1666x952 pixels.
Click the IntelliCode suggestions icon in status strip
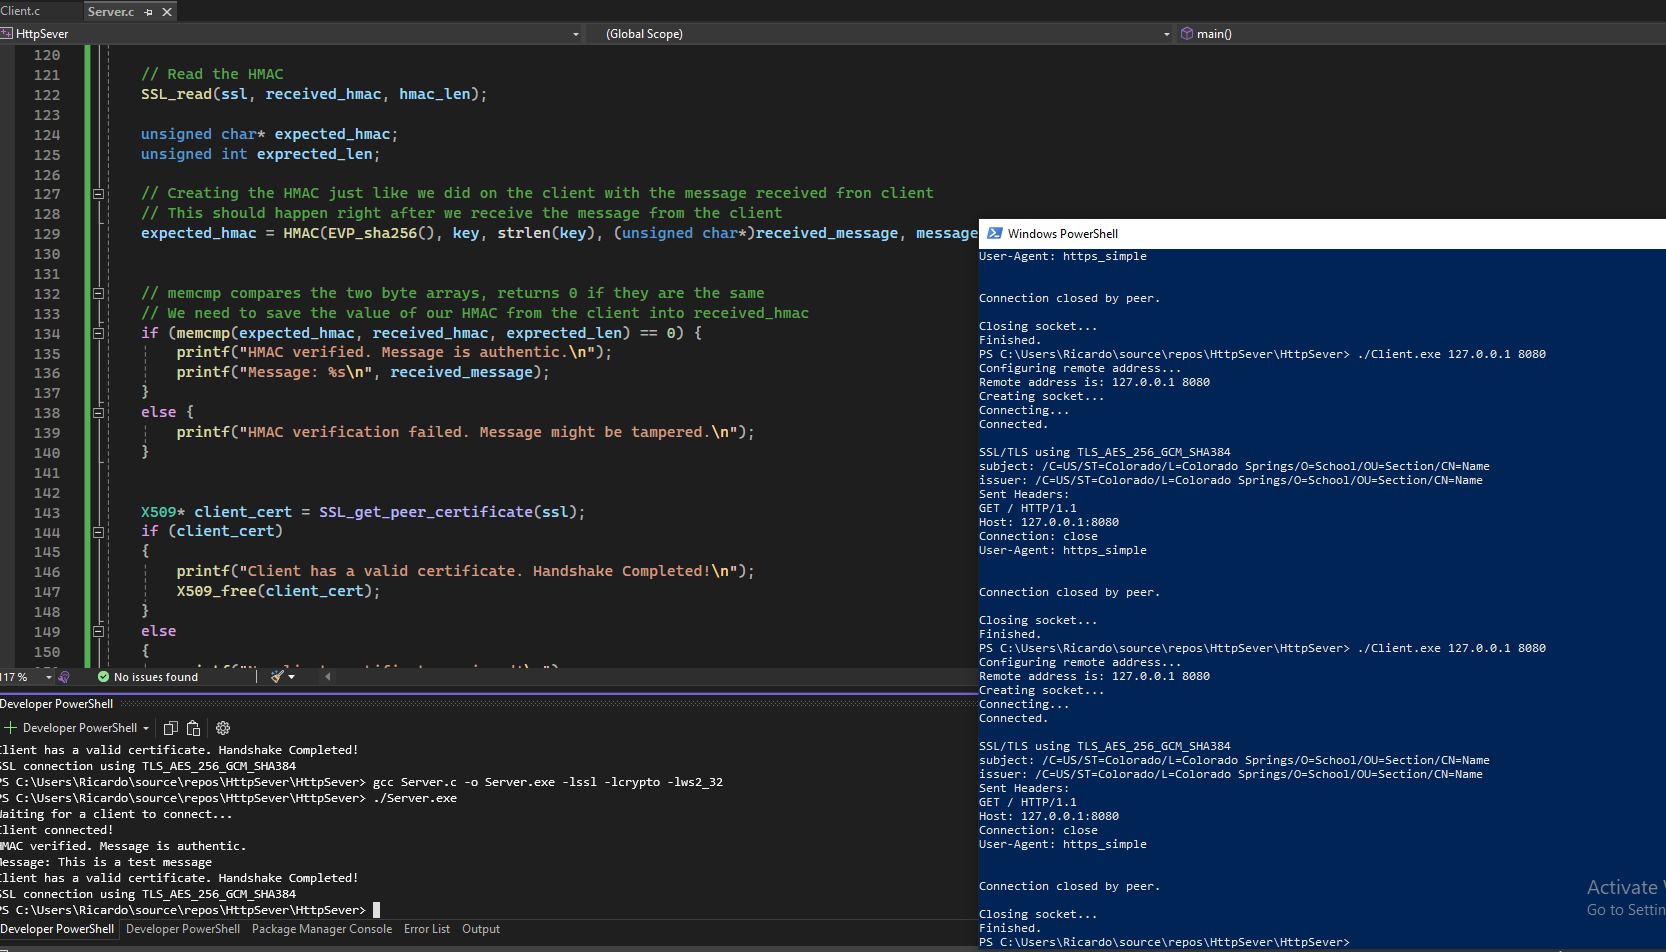pyautogui.click(x=64, y=677)
